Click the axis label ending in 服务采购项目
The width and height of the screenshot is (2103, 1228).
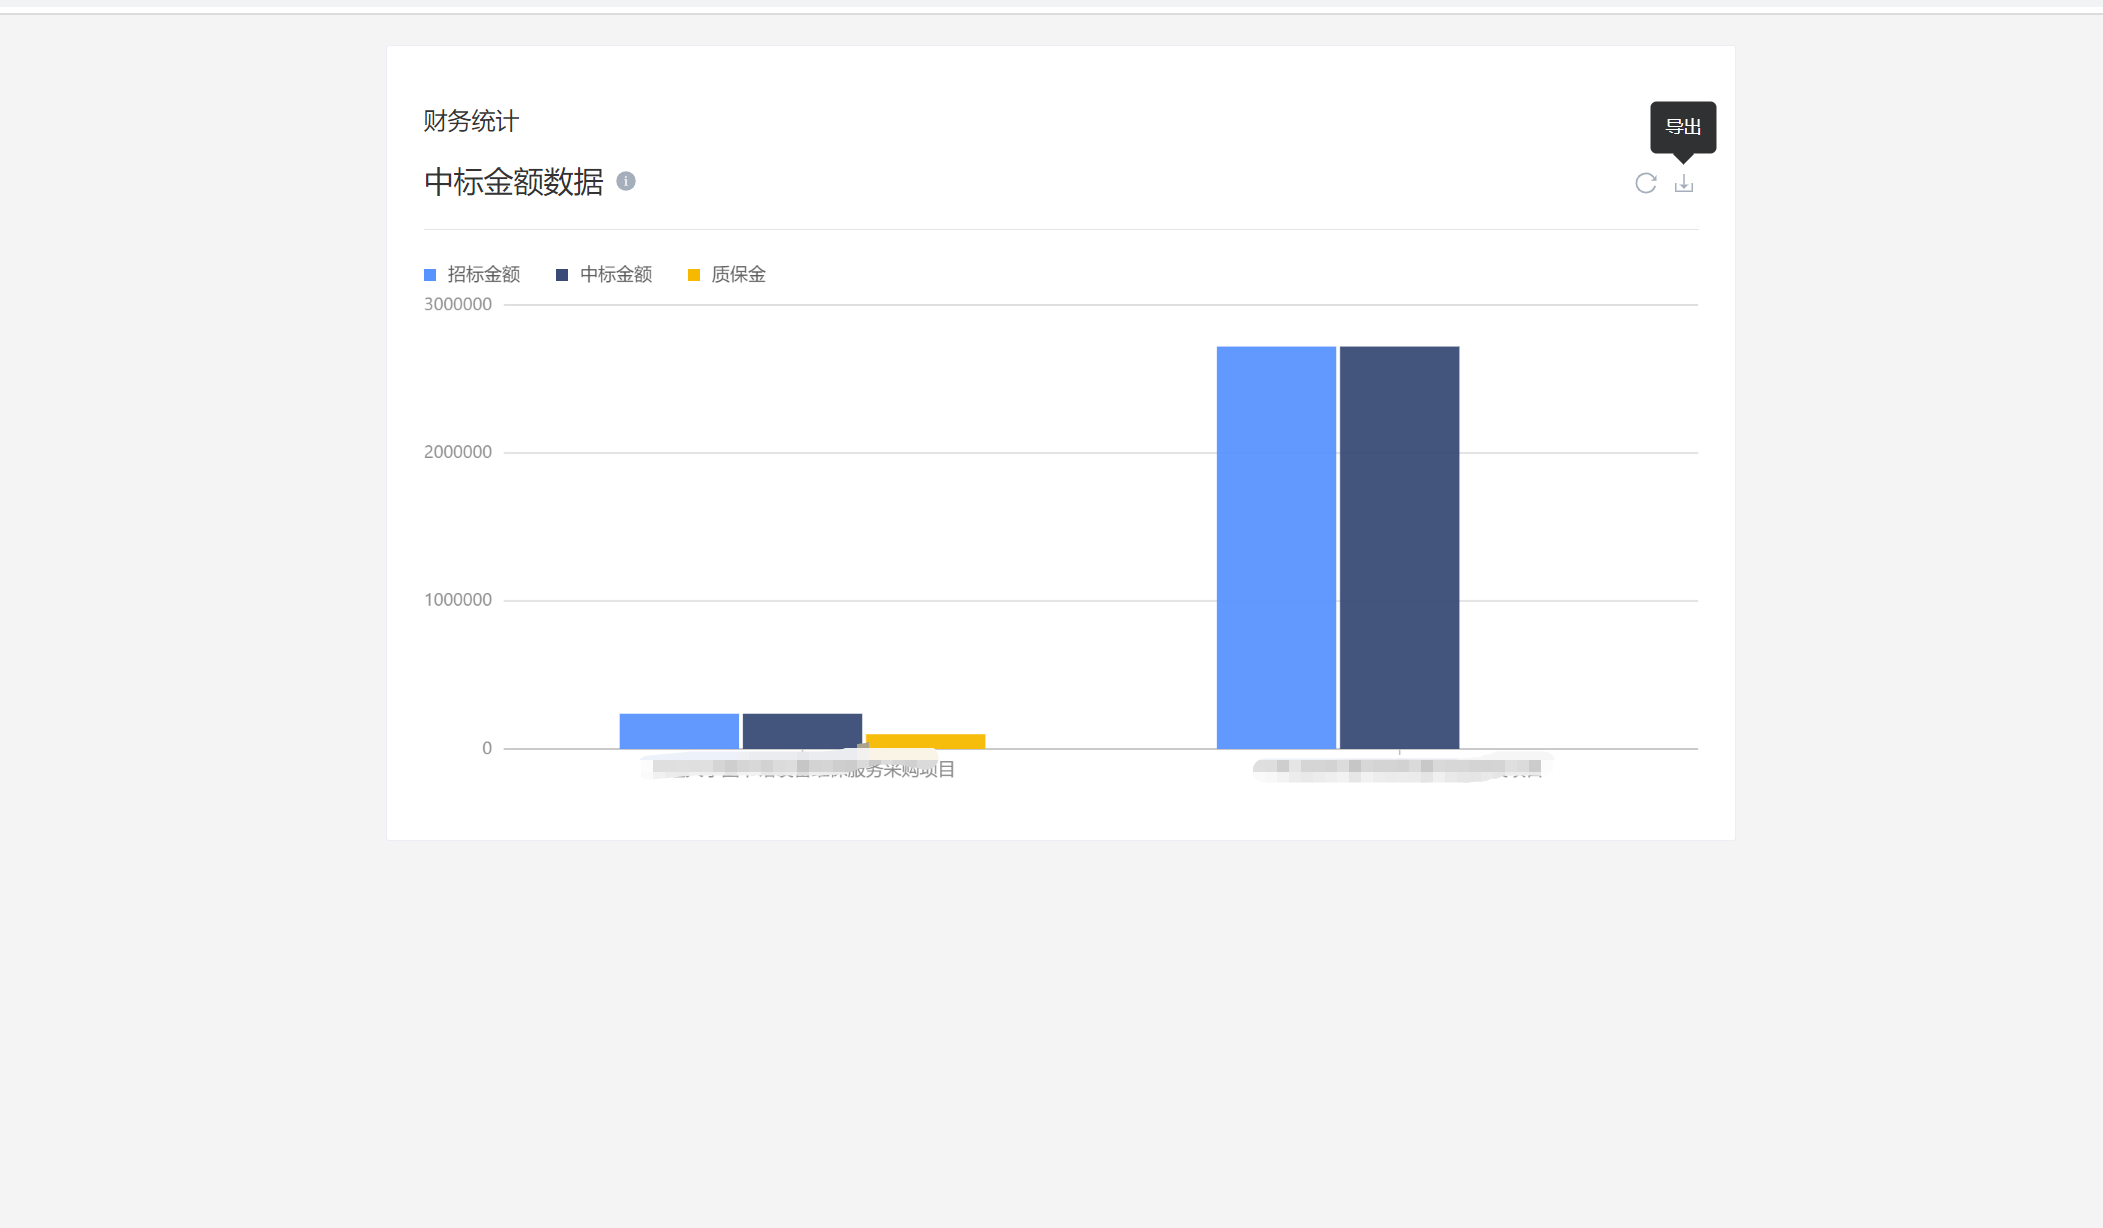tap(803, 769)
